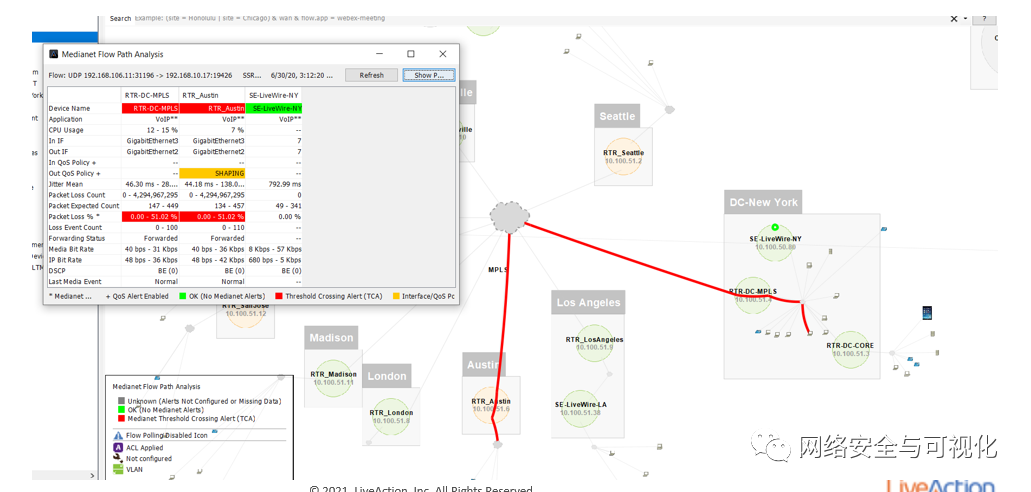Click the Forwarding Status row label

[x=76, y=238]
